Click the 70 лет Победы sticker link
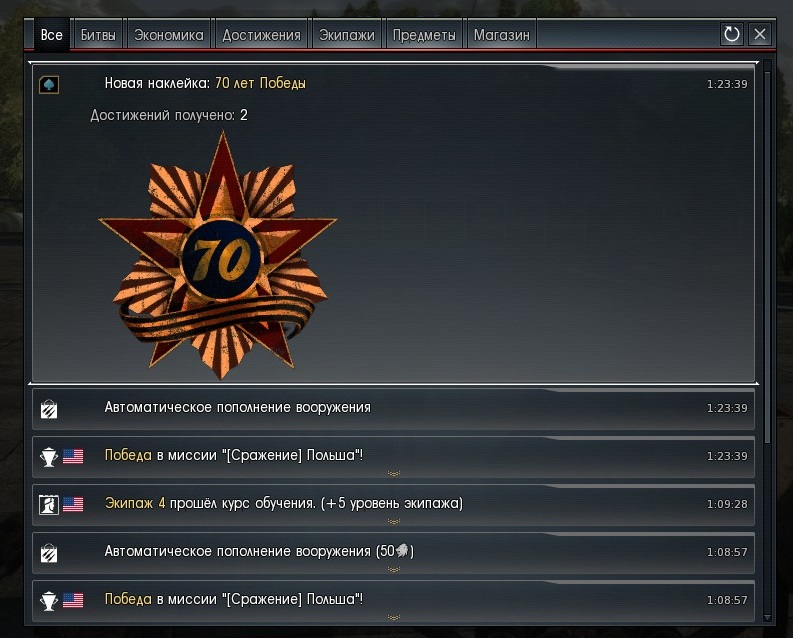 [x=260, y=83]
